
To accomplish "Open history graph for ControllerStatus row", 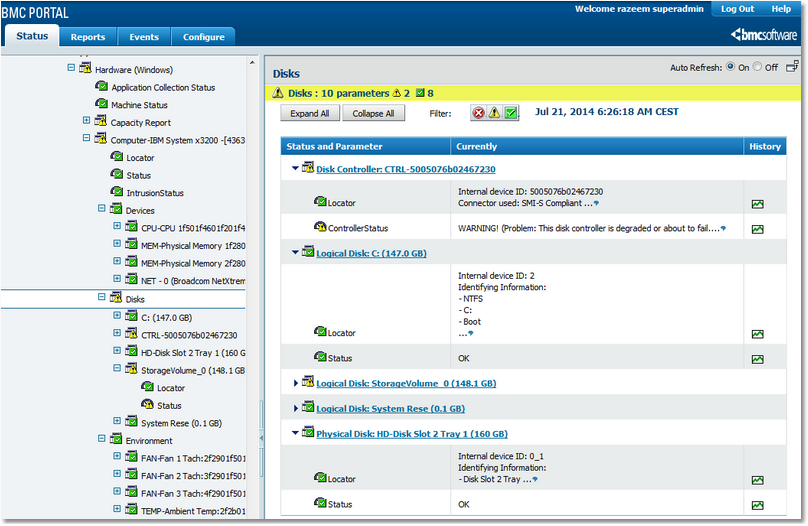I will tap(758, 229).
